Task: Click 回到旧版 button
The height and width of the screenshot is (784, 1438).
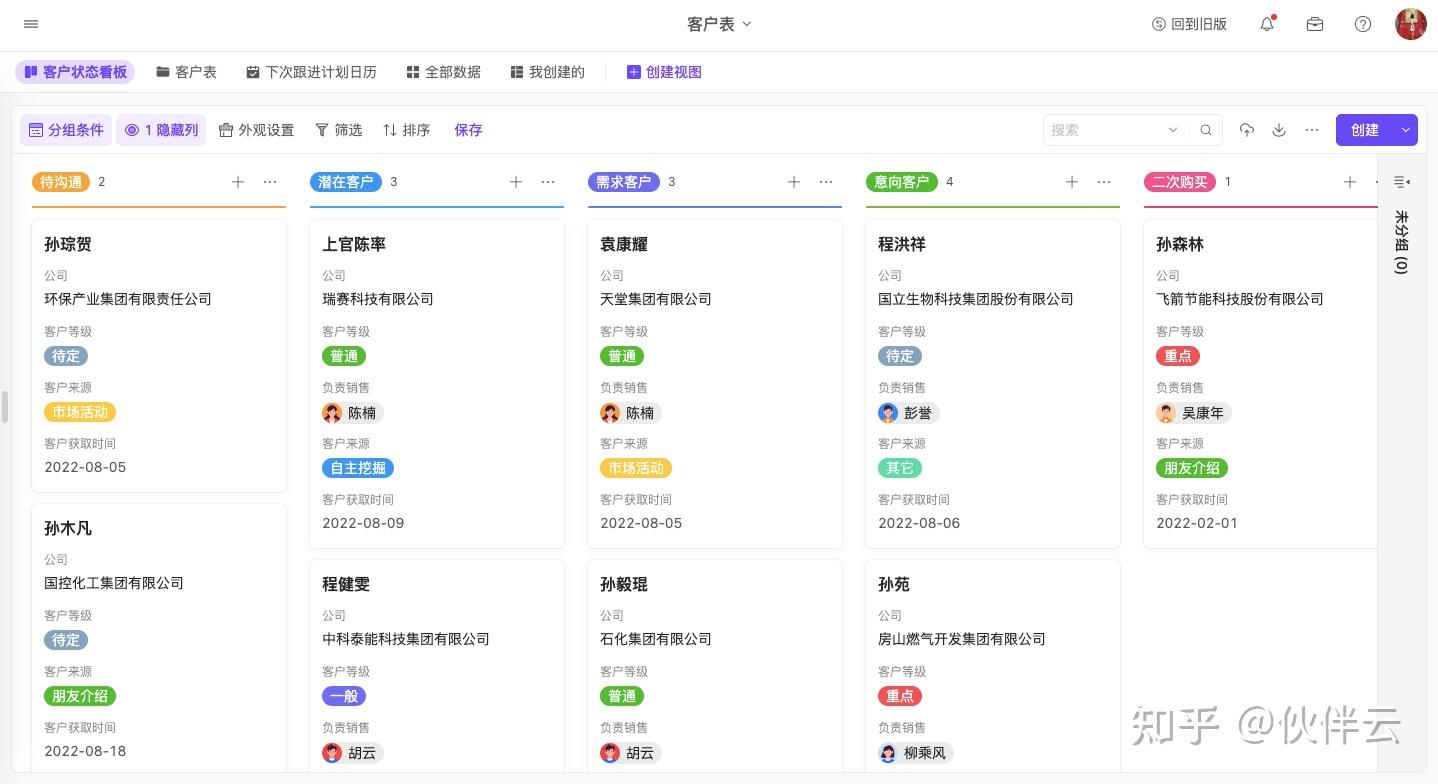Action: pos(1189,24)
